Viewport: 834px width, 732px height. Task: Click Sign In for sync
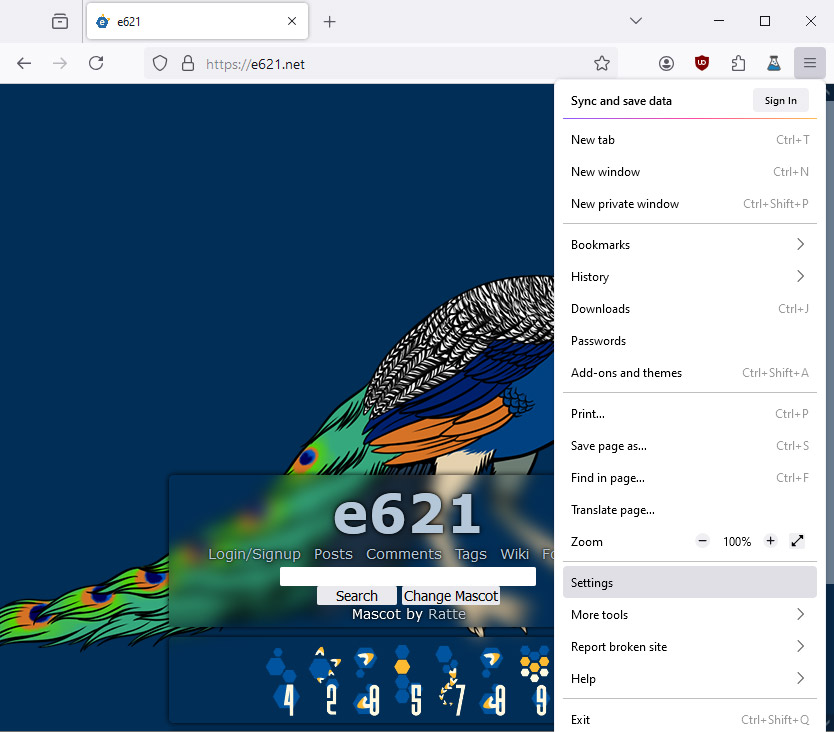780,101
